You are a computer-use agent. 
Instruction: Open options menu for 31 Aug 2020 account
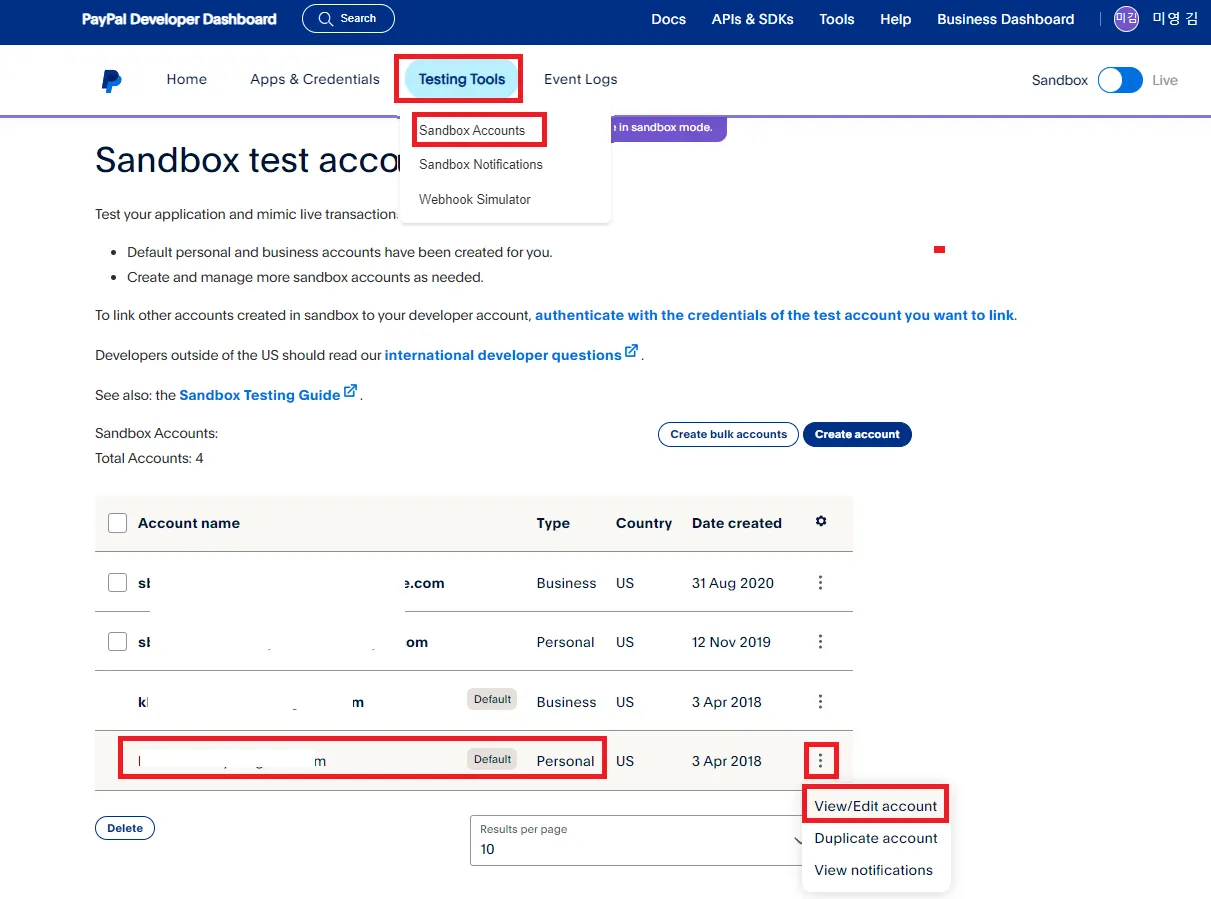[x=820, y=582]
